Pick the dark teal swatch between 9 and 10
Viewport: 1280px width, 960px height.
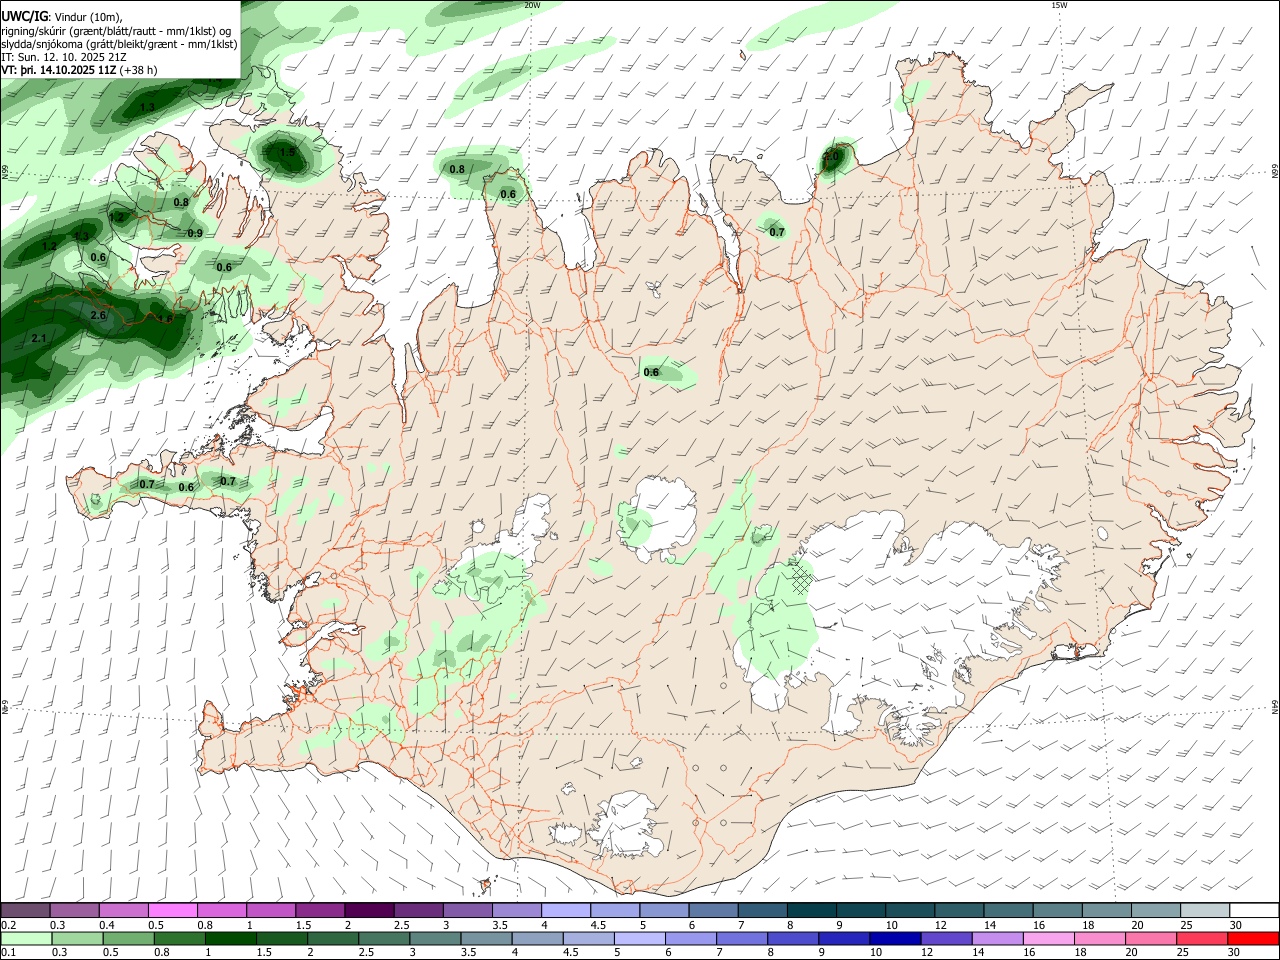[859, 910]
